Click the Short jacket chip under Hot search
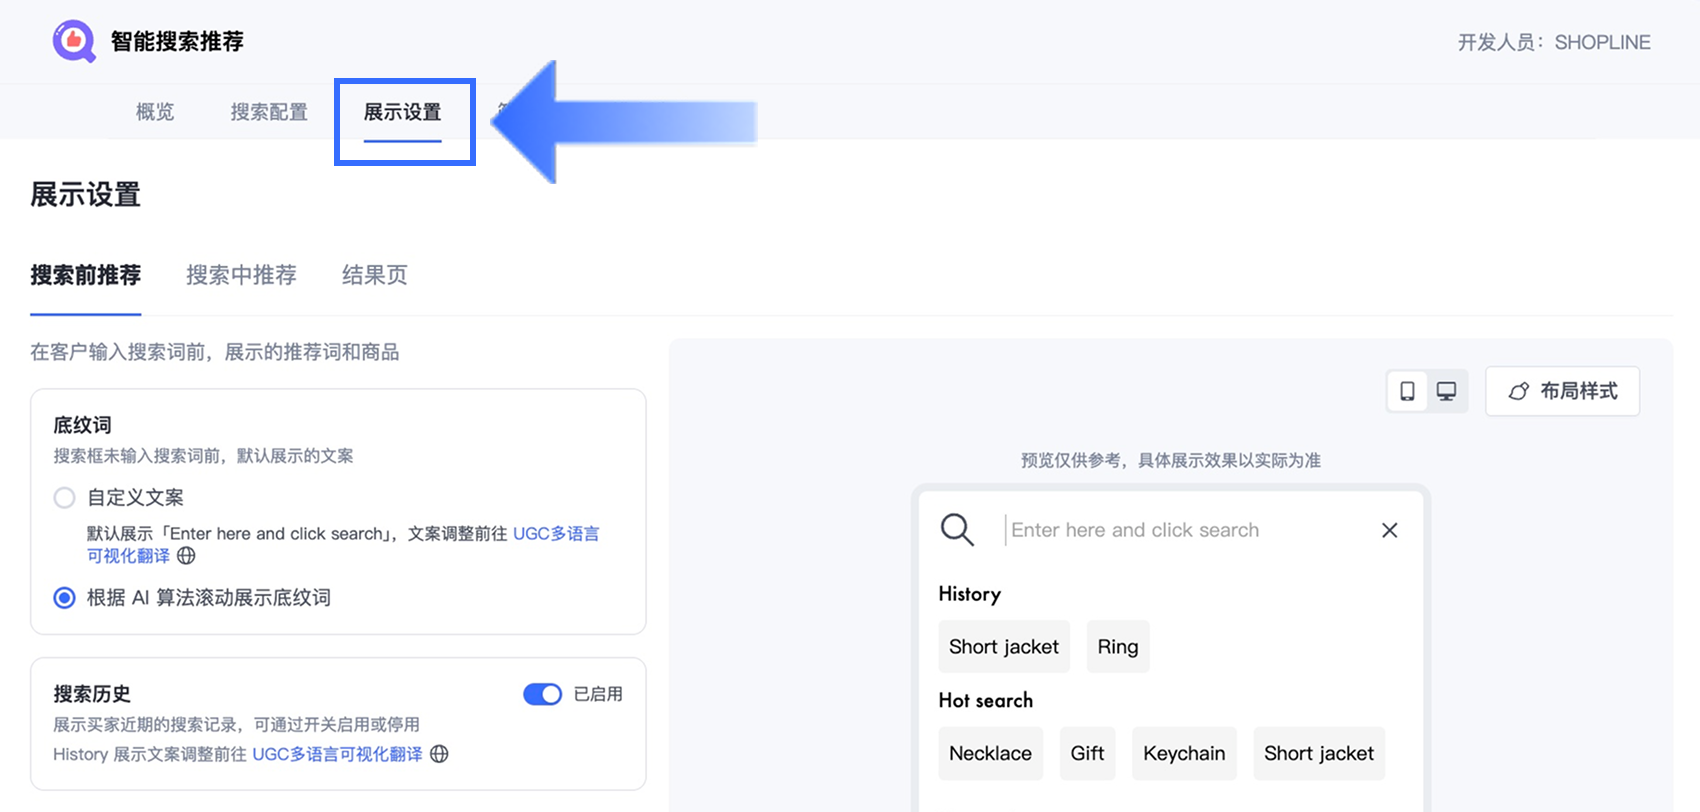Screen dimensions: 1700x812 (x=1319, y=754)
